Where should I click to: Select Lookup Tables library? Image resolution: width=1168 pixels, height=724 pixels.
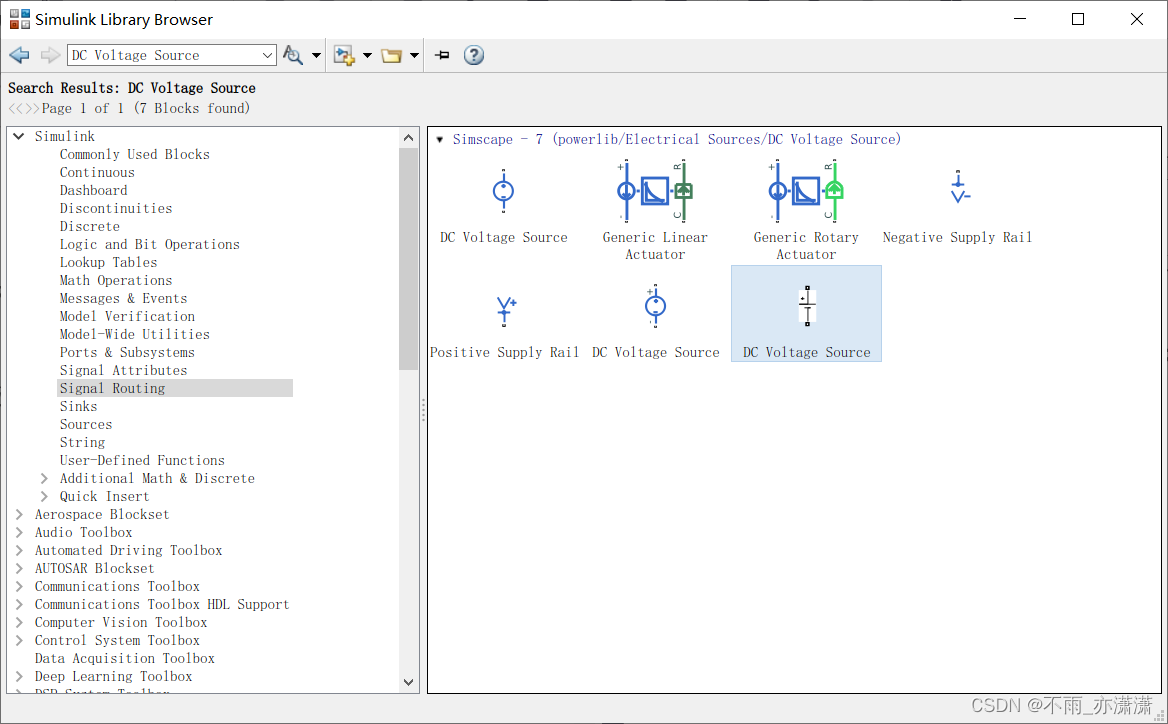pos(108,262)
